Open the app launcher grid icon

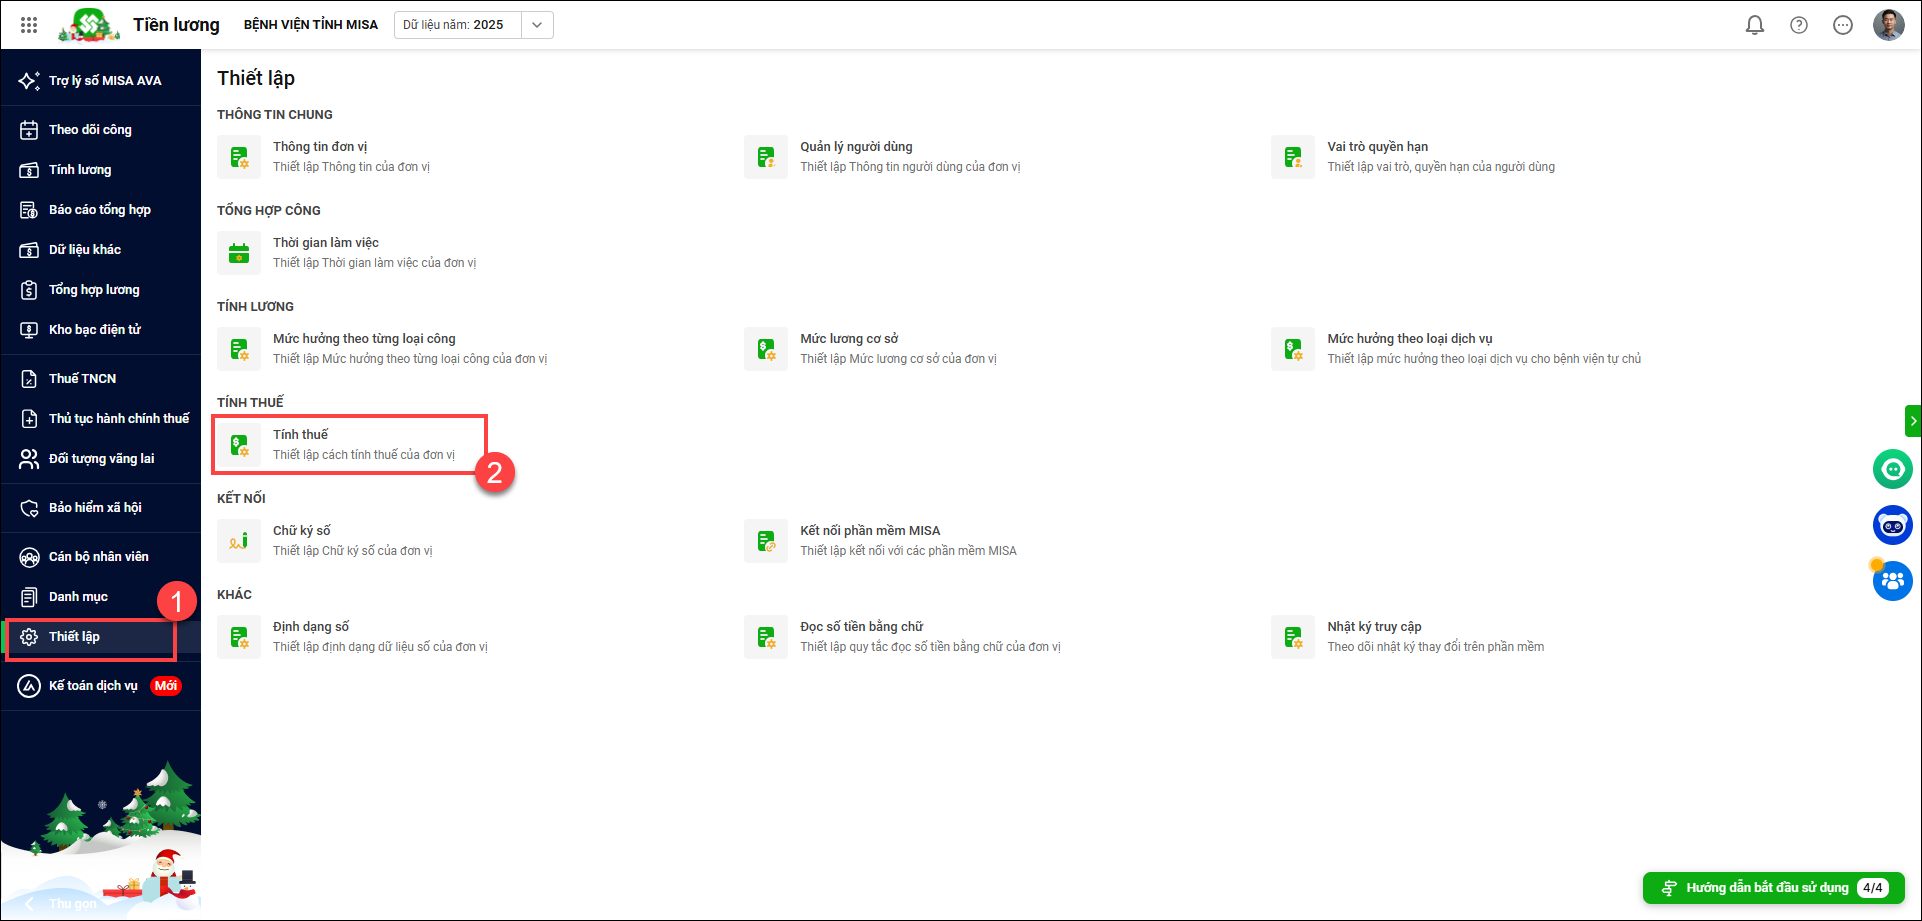29,25
